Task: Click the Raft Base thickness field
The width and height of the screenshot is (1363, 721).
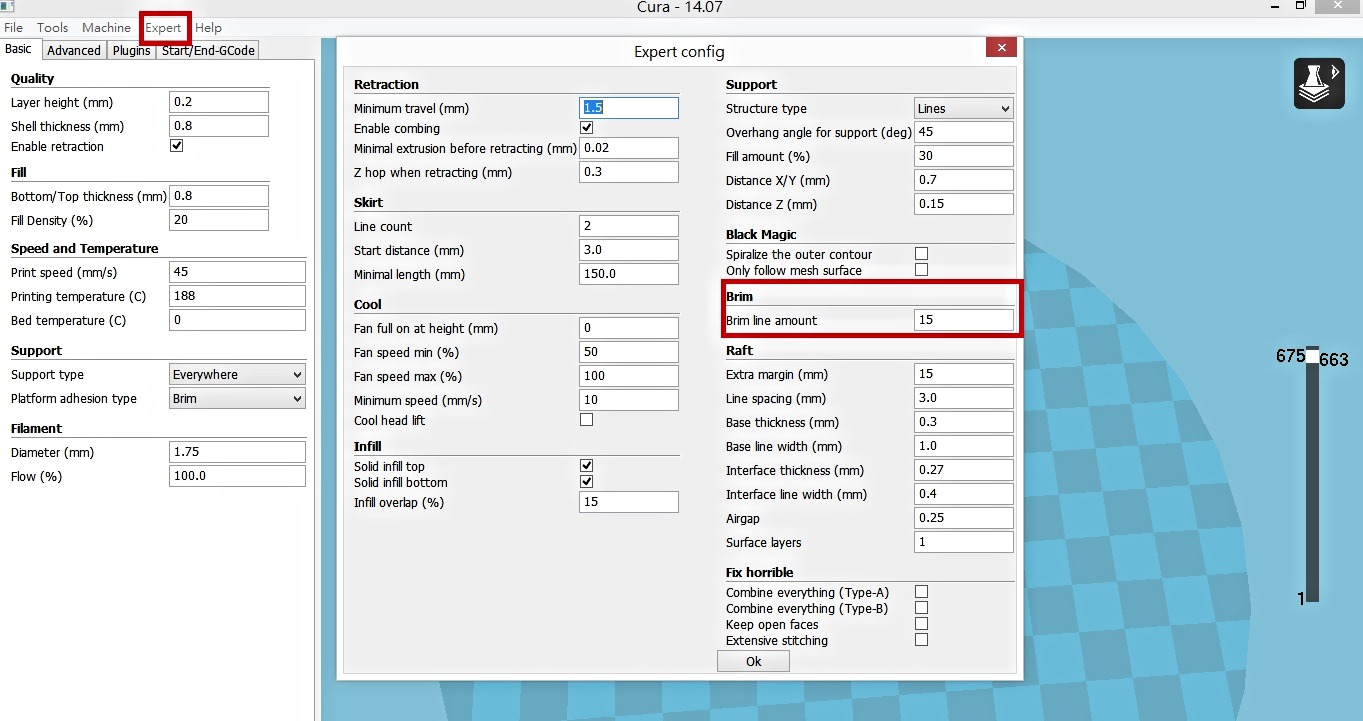Action: 964,422
